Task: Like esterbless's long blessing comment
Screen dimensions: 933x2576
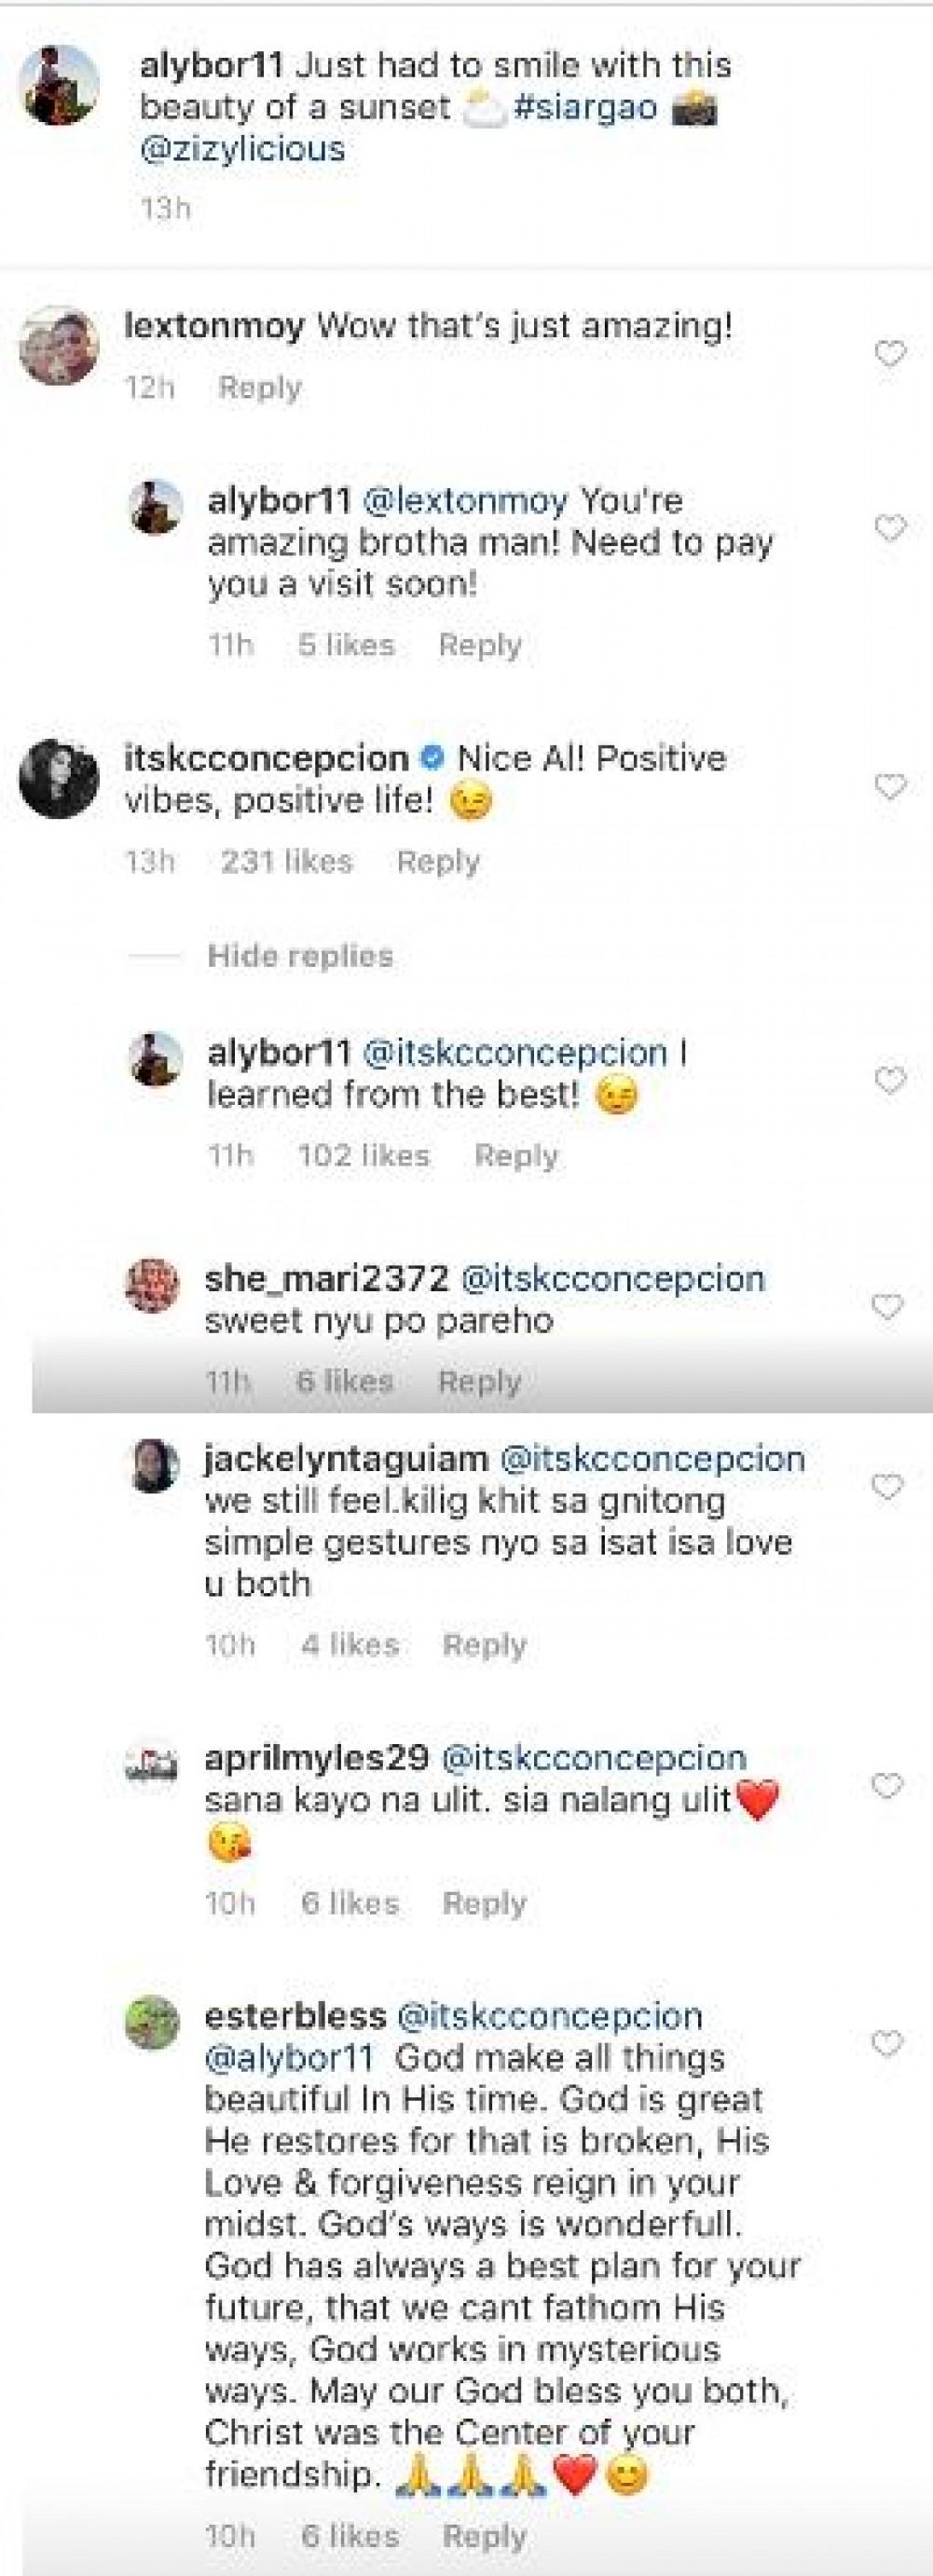Action: 887,2043
